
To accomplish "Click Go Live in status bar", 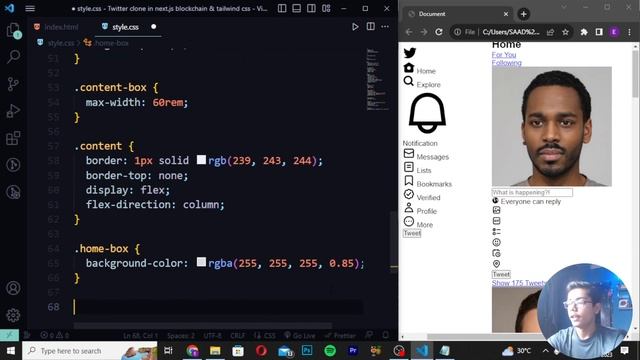I will coord(300,336).
